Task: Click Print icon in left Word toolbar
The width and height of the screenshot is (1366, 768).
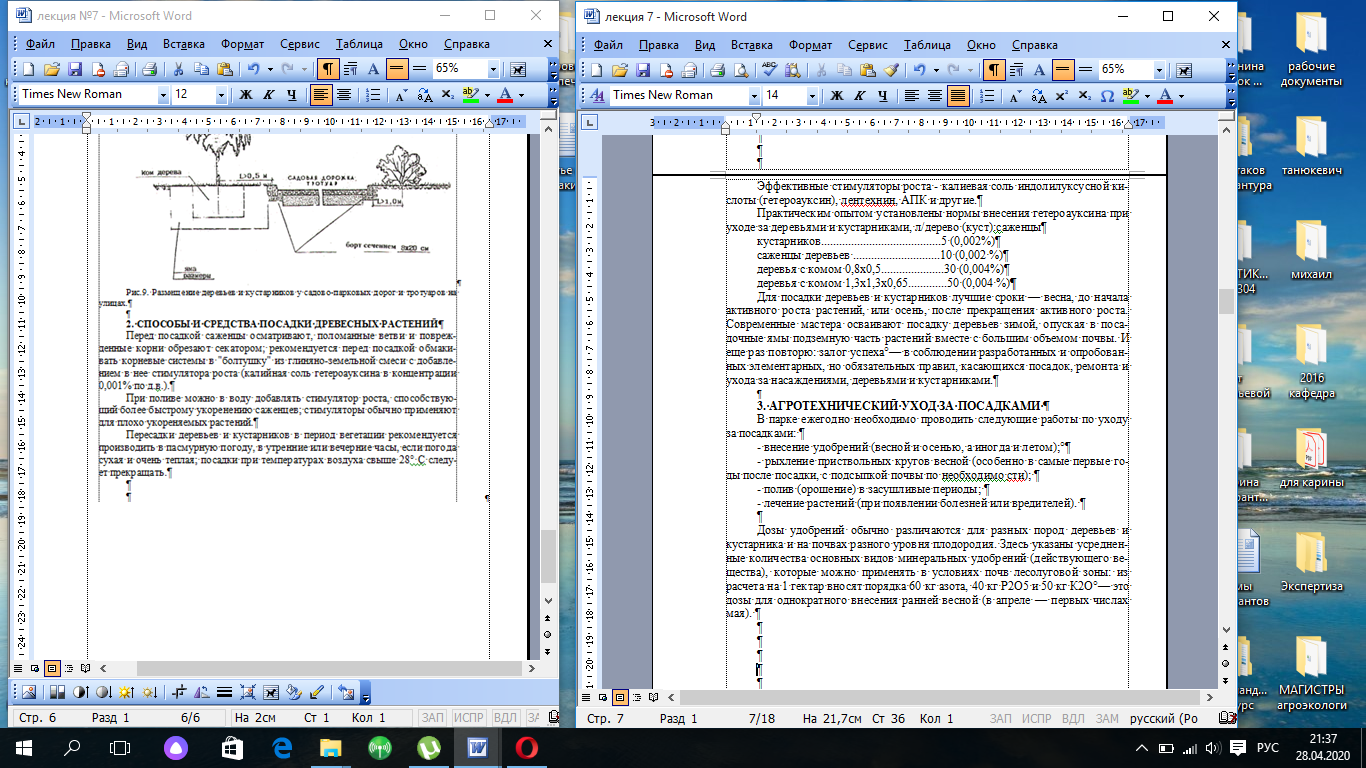Action: point(149,69)
